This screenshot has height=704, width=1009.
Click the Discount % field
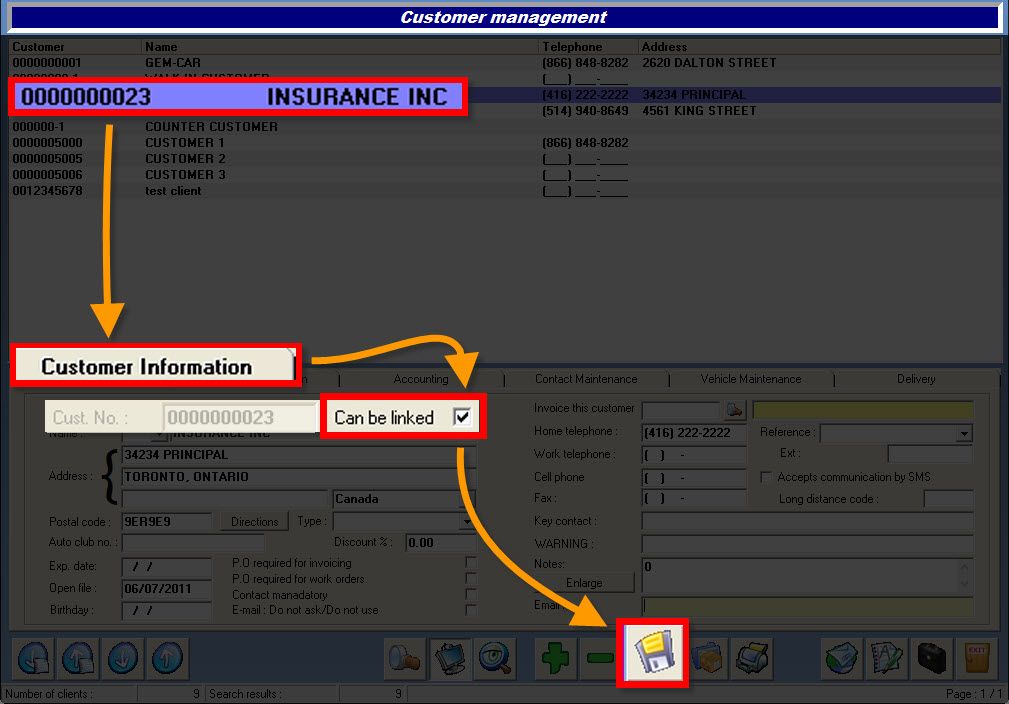[441, 542]
